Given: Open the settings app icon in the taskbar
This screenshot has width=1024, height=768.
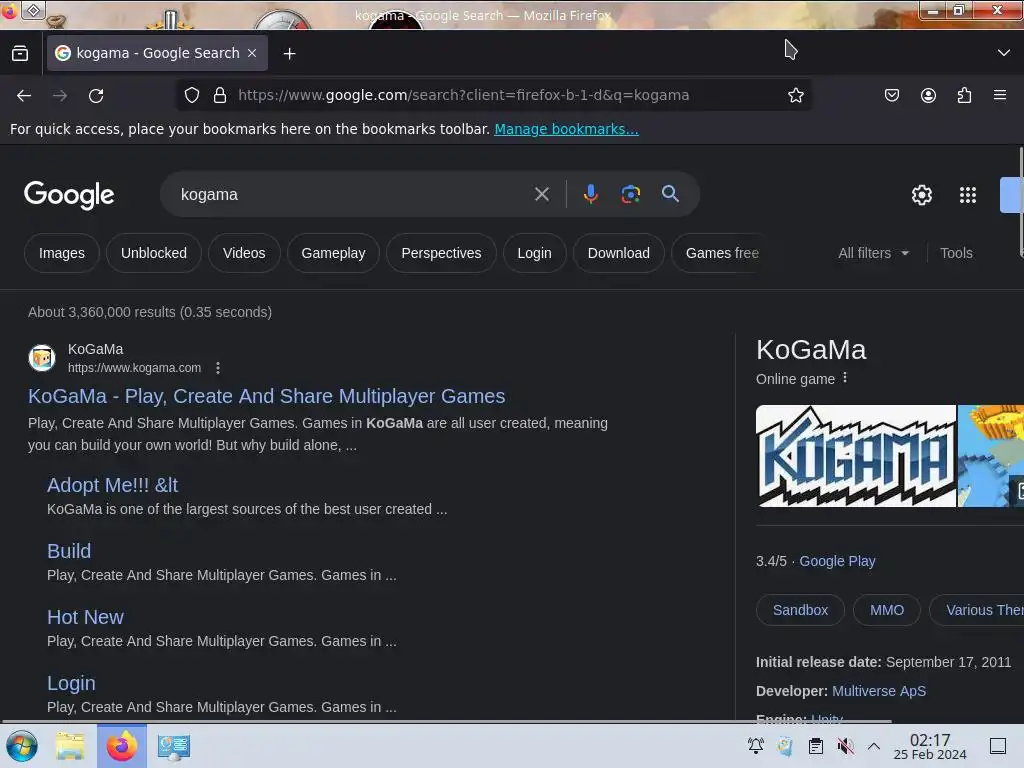Looking at the screenshot, I should click(174, 746).
